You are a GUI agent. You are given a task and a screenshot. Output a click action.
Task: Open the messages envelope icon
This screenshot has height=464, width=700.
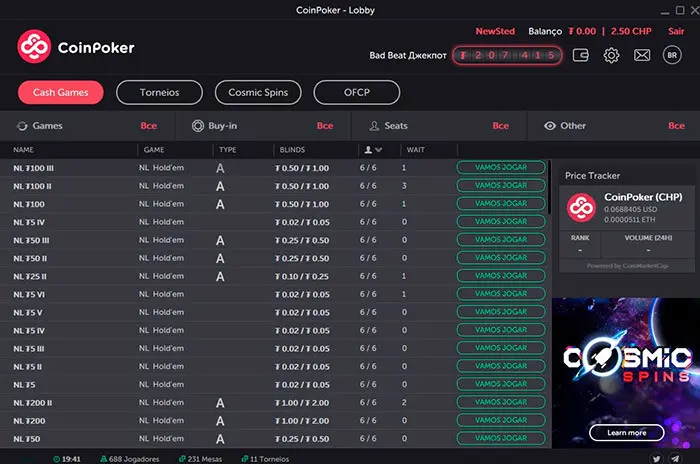642,55
